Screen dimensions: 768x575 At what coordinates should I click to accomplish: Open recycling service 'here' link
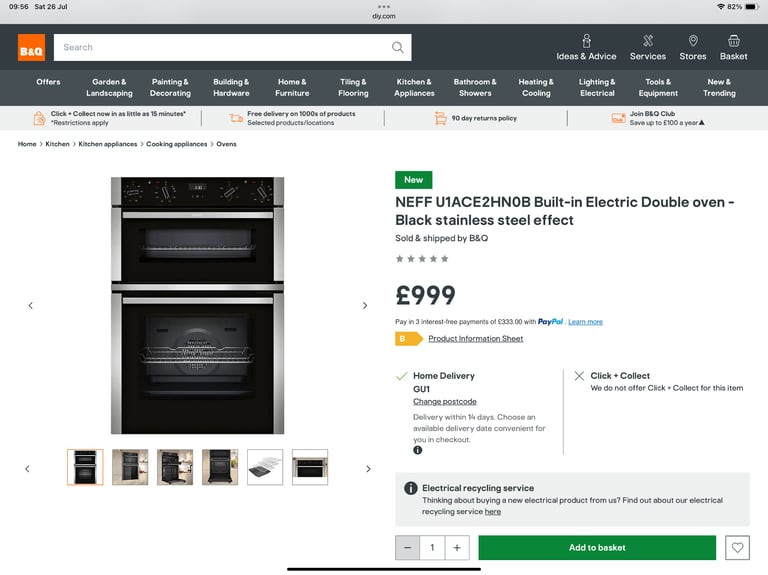point(493,511)
